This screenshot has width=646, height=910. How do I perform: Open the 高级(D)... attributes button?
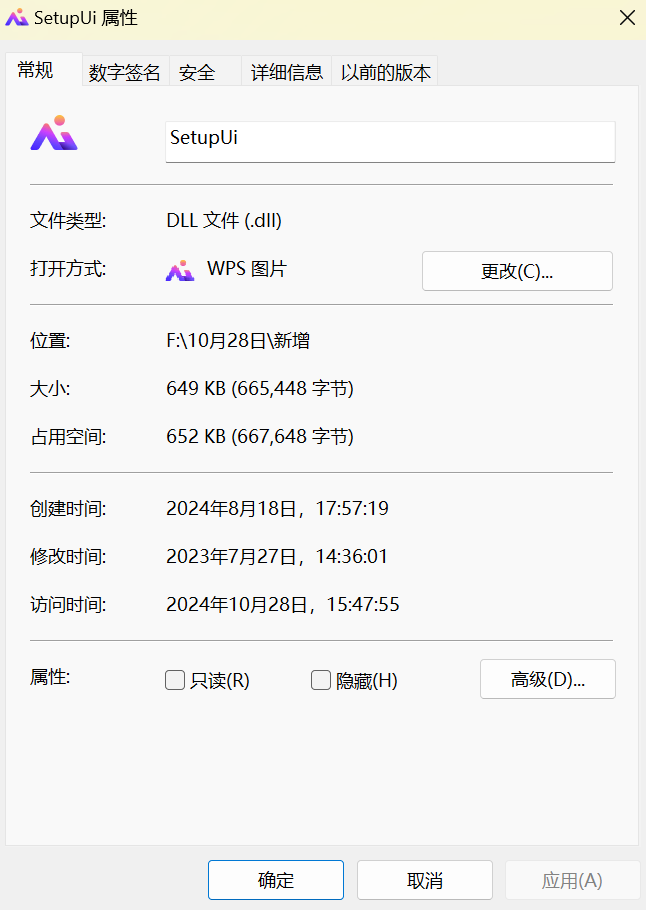tap(547, 679)
